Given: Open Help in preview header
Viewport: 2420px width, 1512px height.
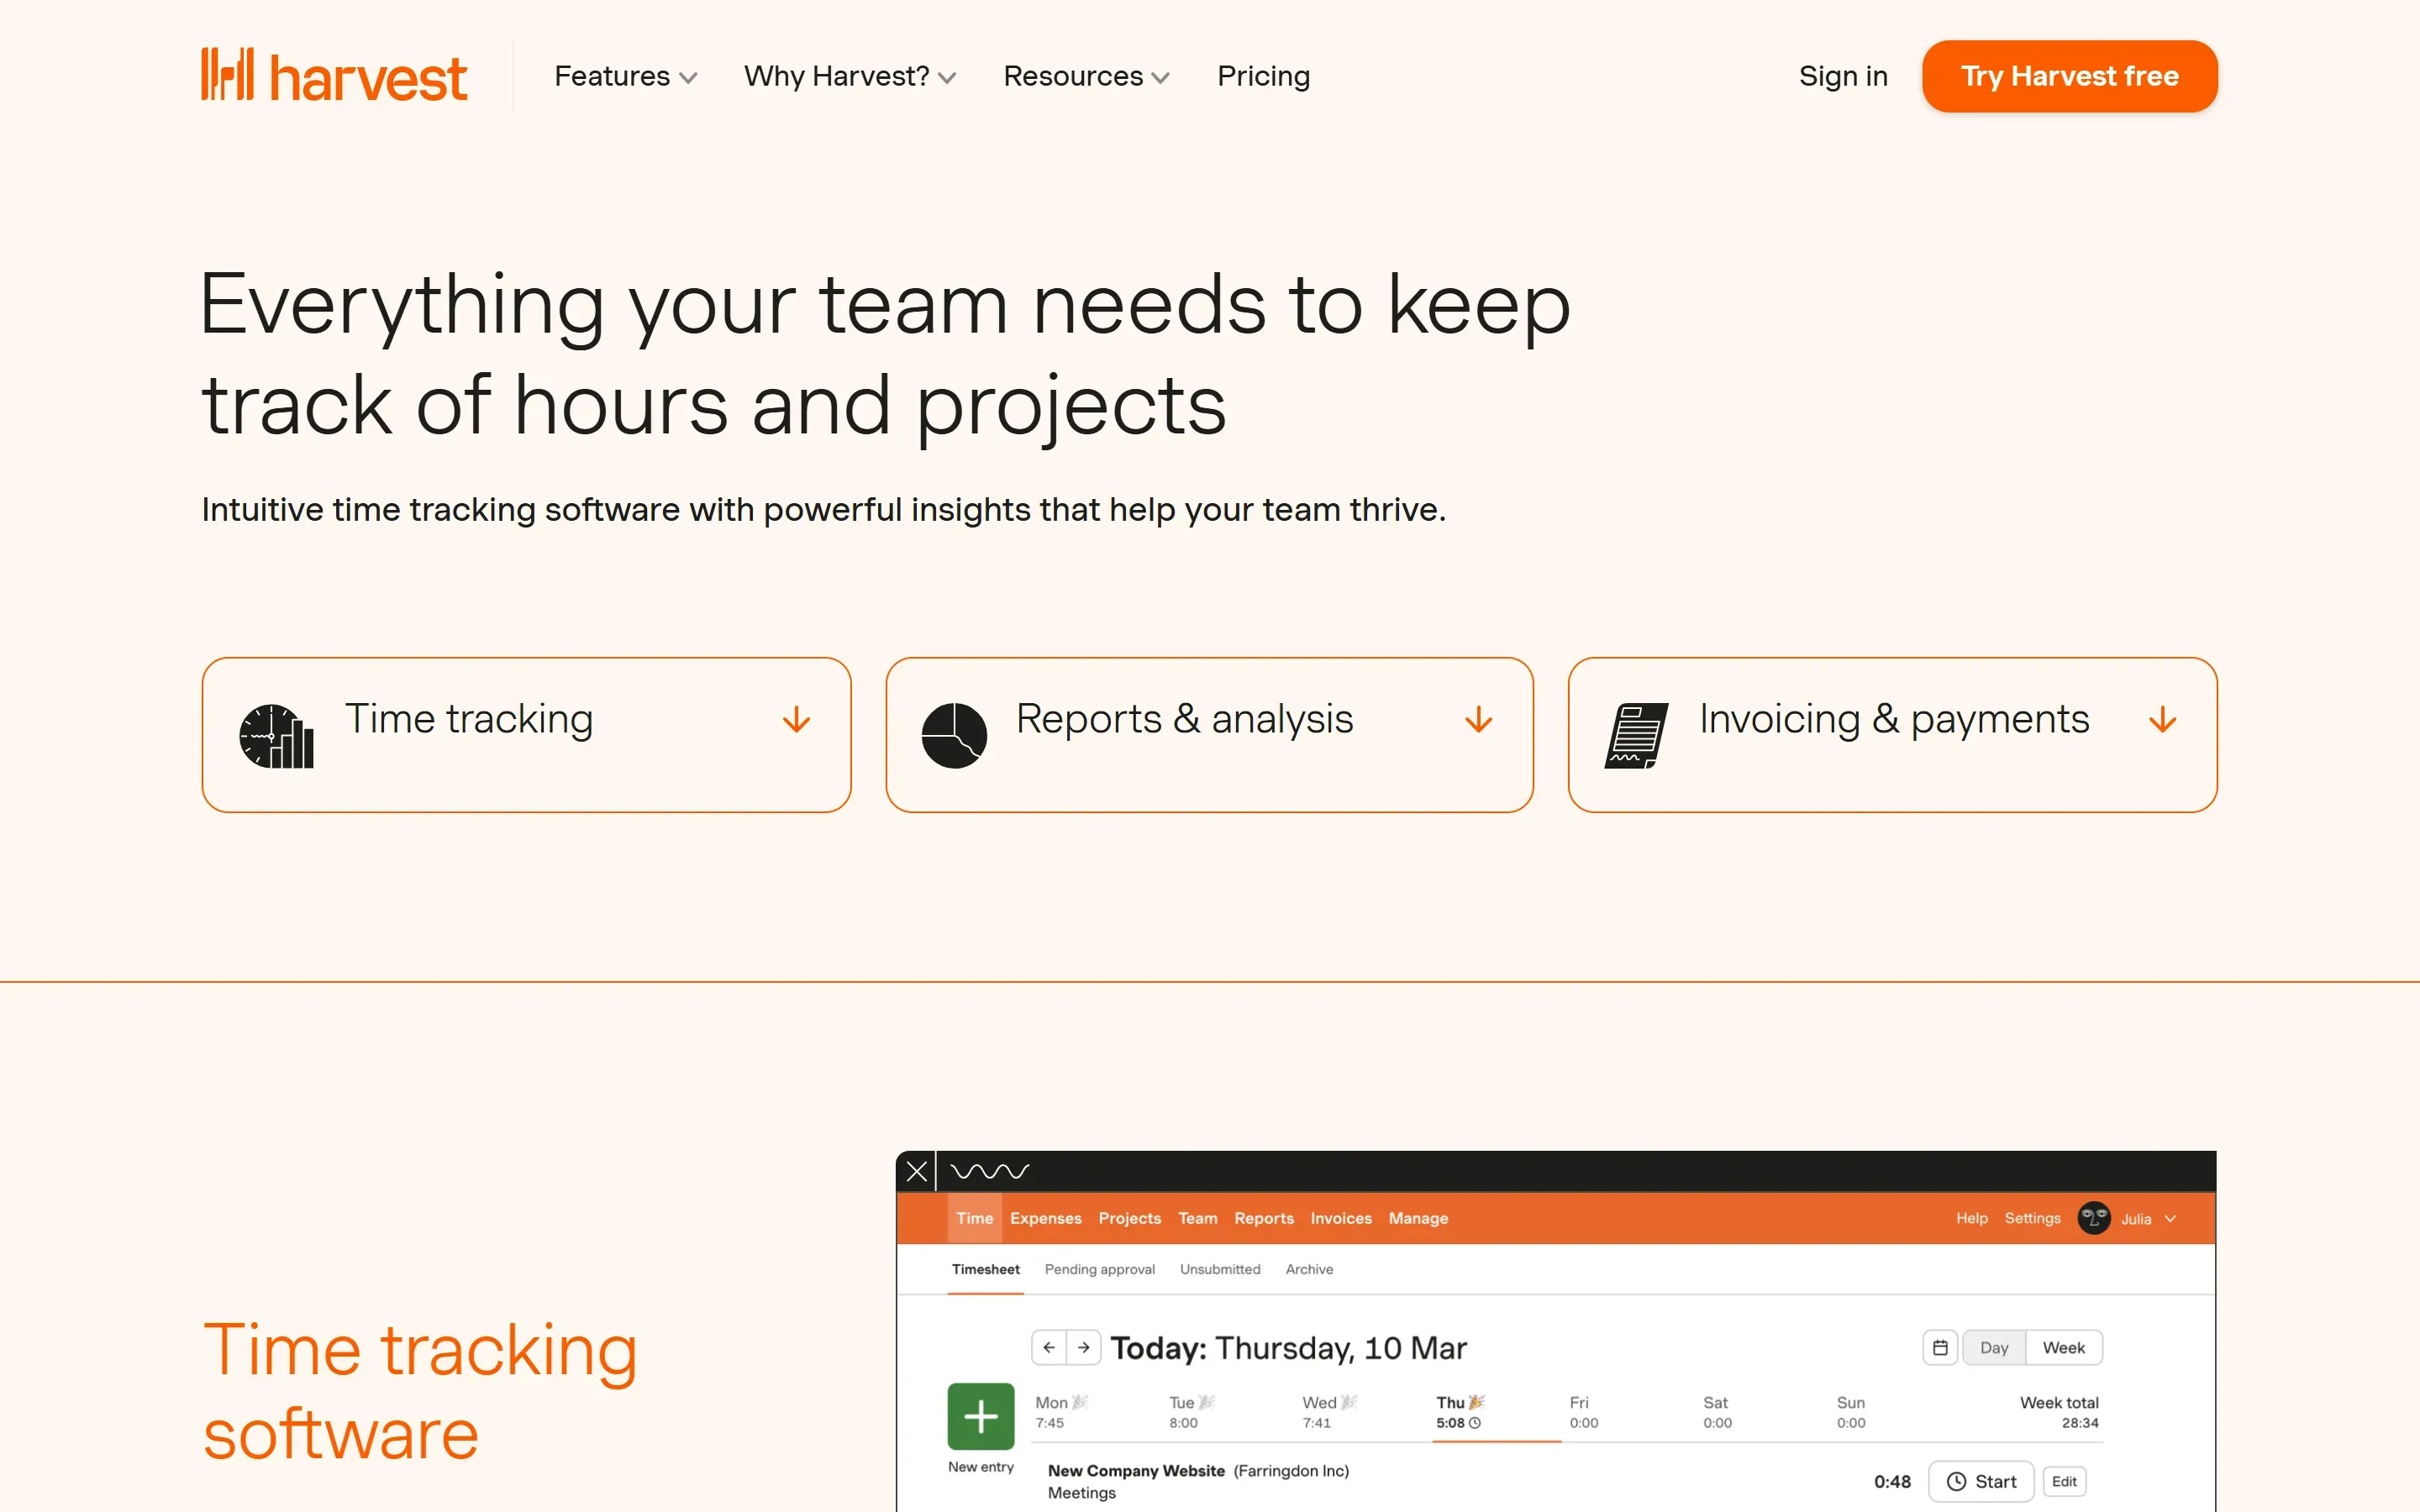Looking at the screenshot, I should coord(1971,1218).
